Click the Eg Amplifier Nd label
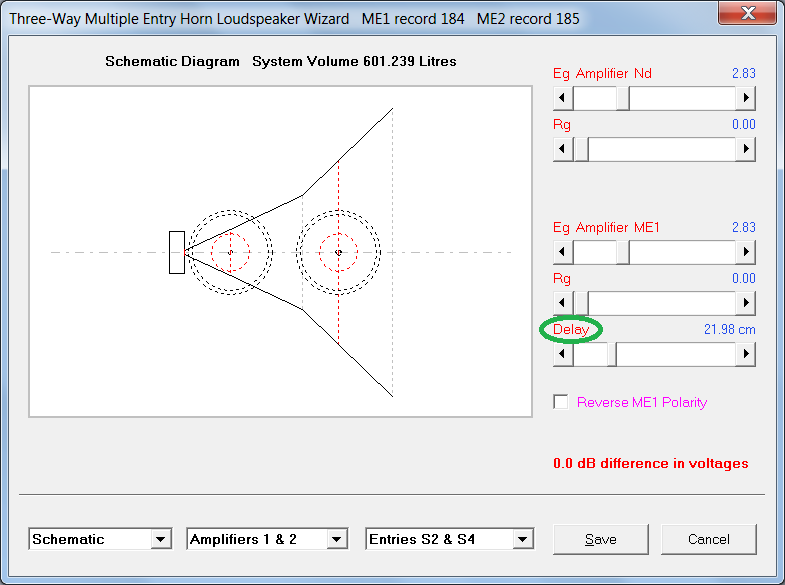This screenshot has height=585, width=785. point(602,74)
